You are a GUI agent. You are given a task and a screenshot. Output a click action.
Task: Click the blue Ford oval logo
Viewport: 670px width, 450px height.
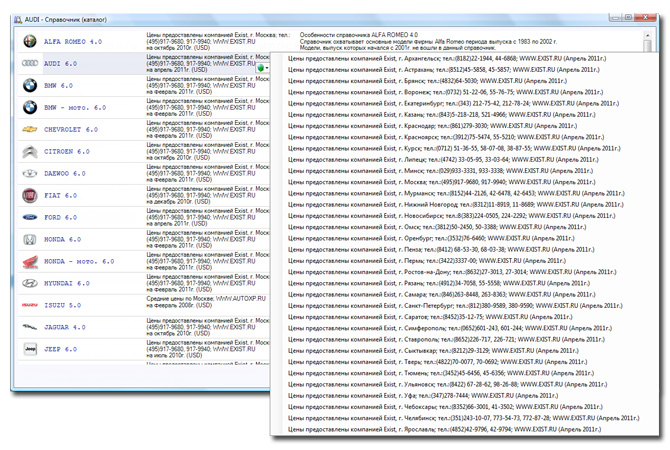29,217
